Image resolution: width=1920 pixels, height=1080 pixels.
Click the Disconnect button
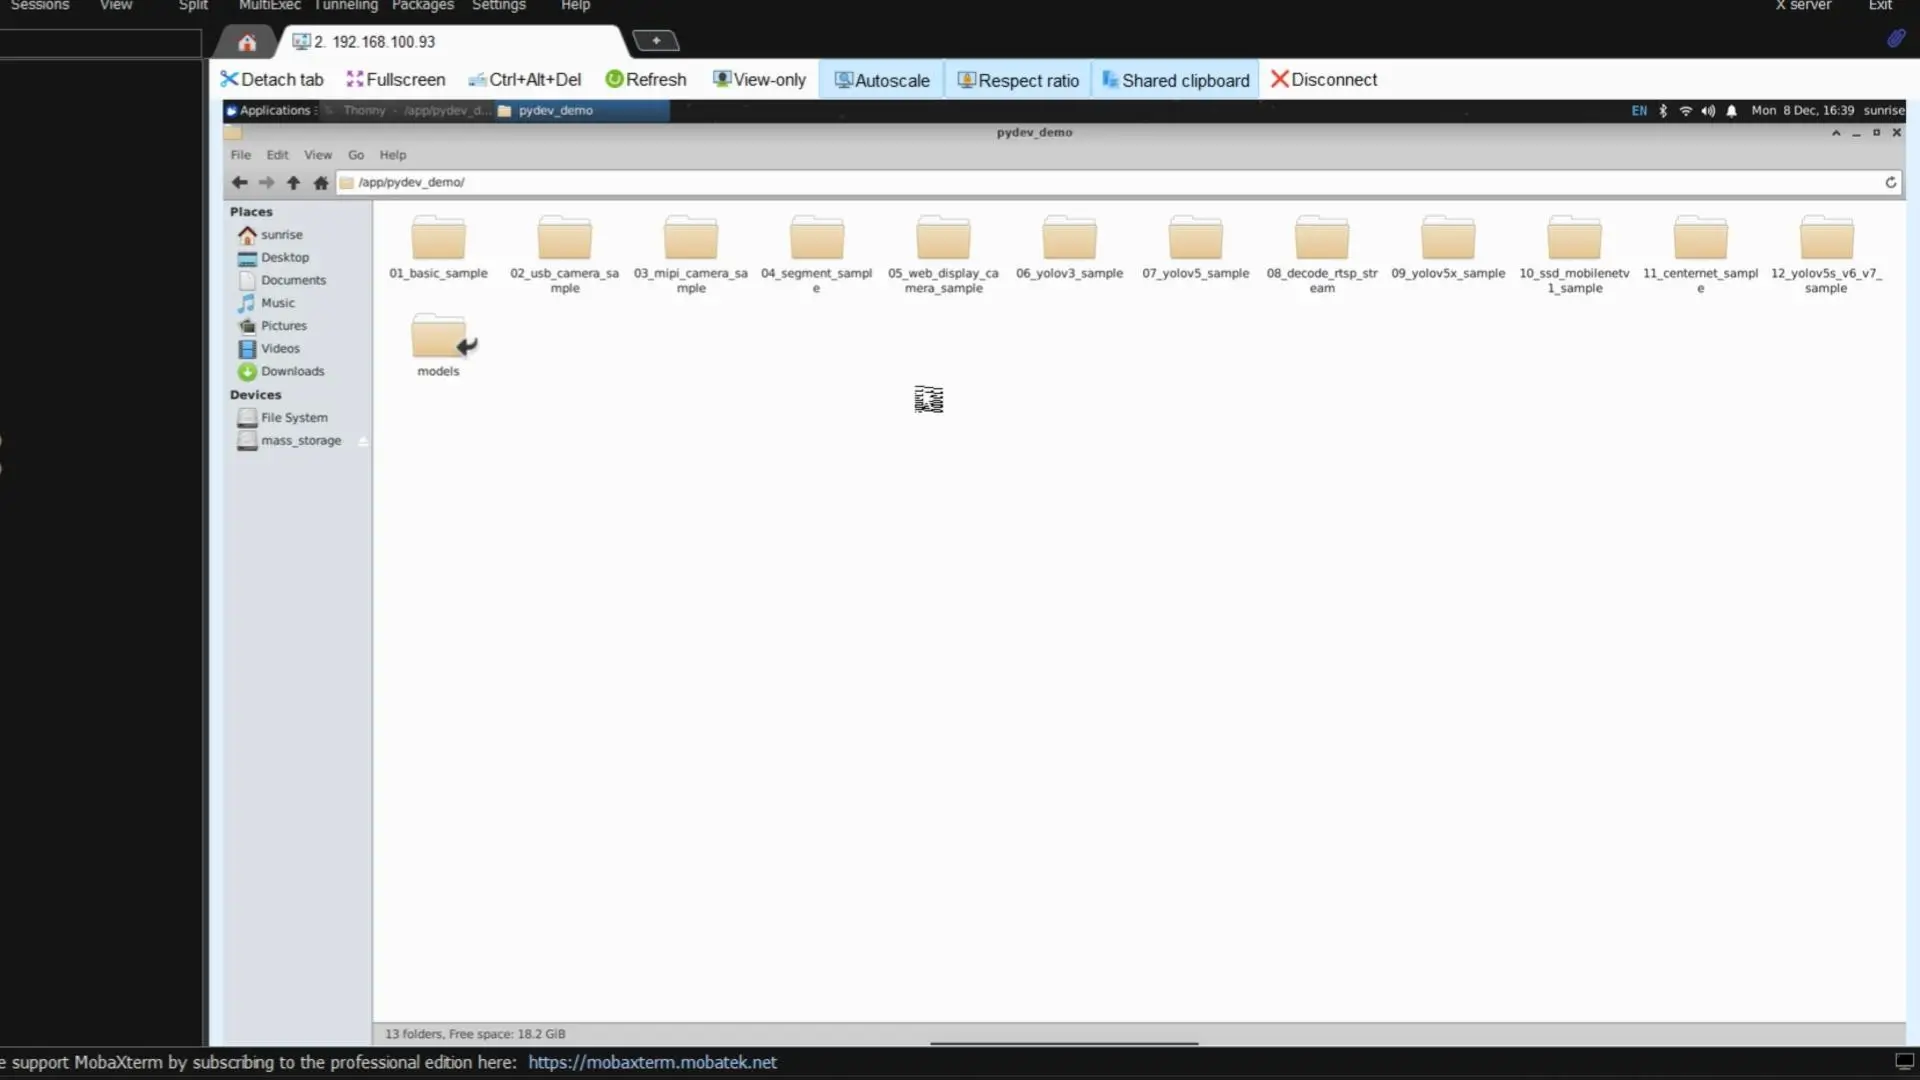click(x=1324, y=79)
